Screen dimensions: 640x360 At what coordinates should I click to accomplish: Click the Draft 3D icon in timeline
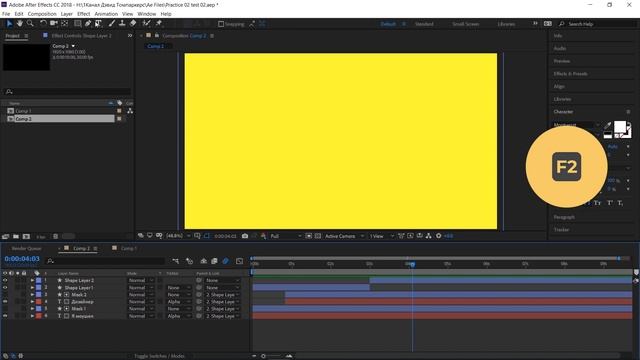[189, 261]
